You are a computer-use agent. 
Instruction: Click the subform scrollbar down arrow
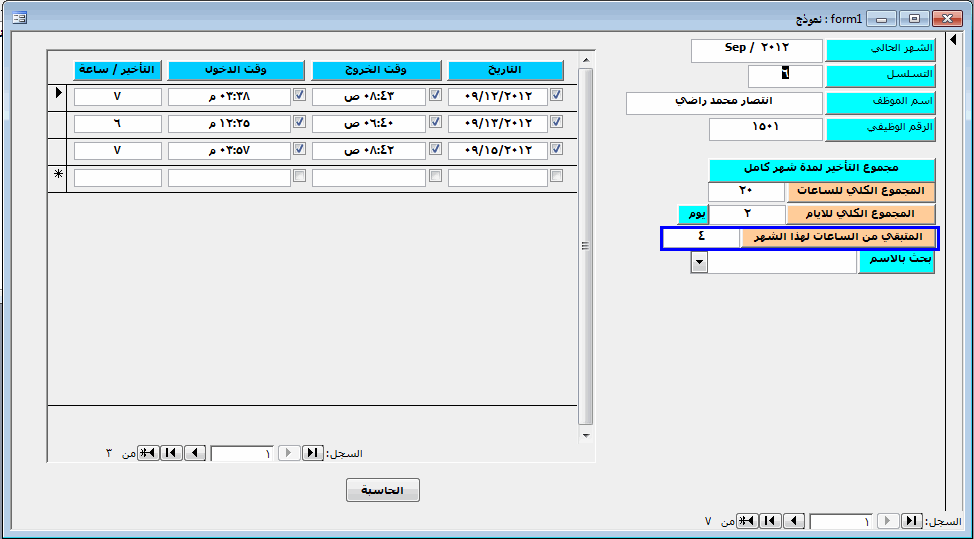point(586,435)
